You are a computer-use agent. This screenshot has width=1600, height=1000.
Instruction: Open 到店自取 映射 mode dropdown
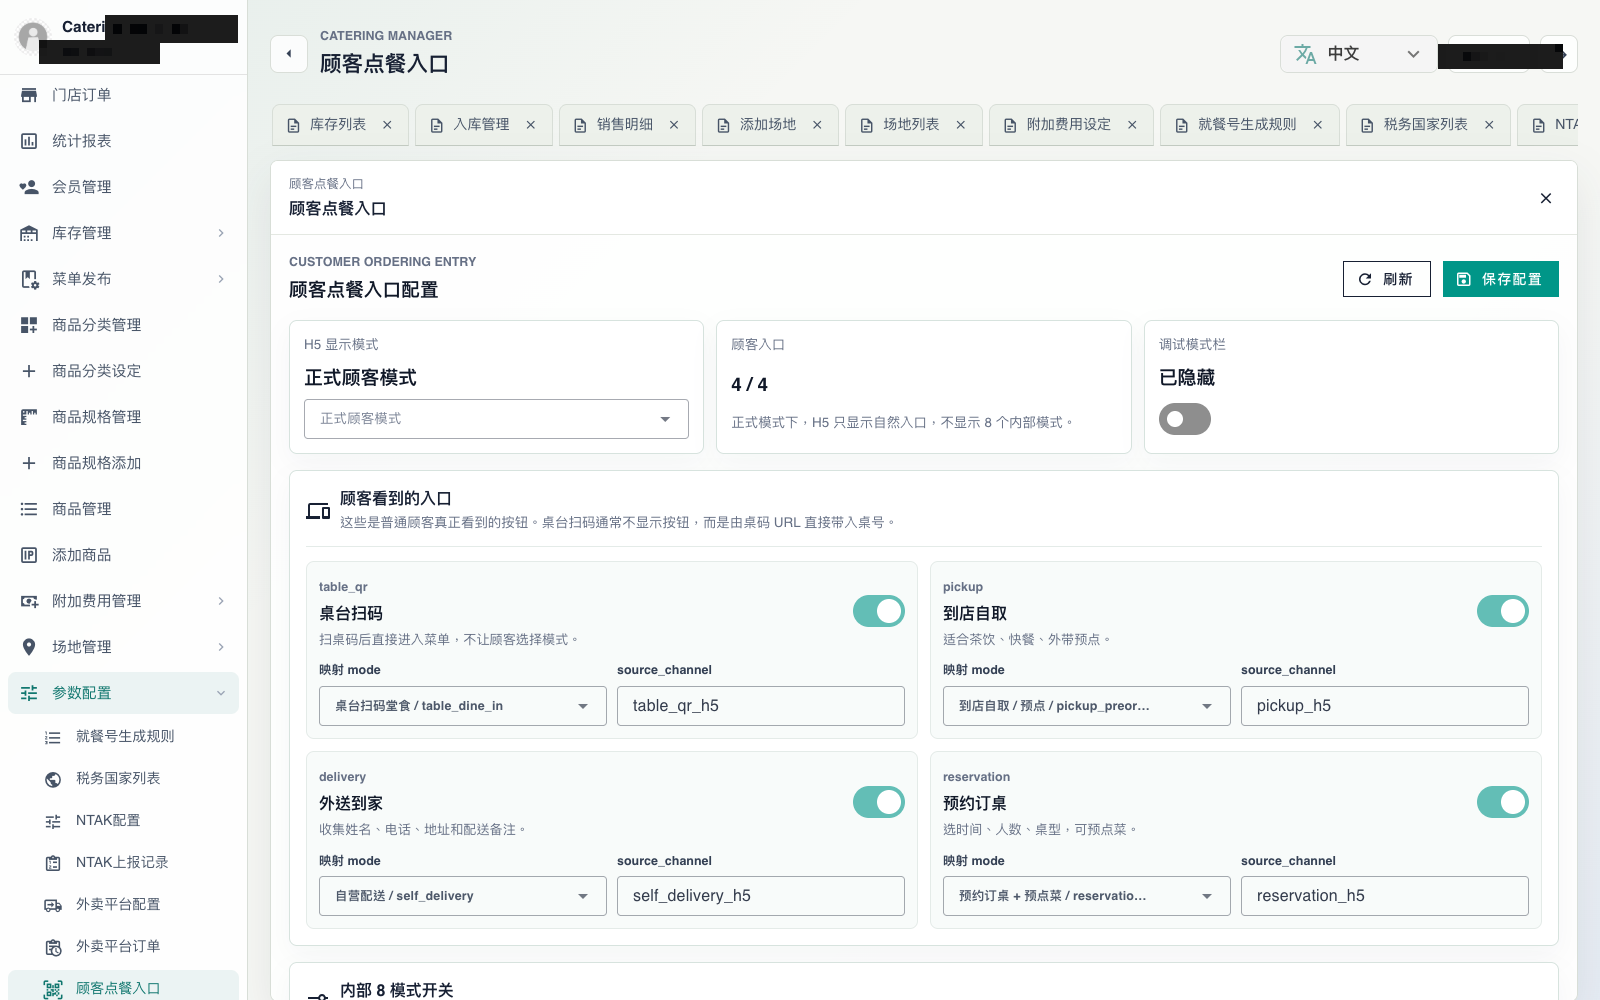[x=1087, y=706]
